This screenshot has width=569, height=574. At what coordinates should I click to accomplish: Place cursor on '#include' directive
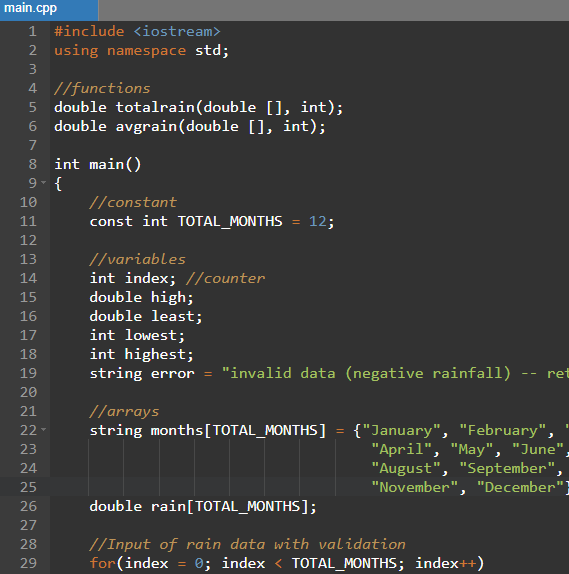pyautogui.click(x=89, y=31)
